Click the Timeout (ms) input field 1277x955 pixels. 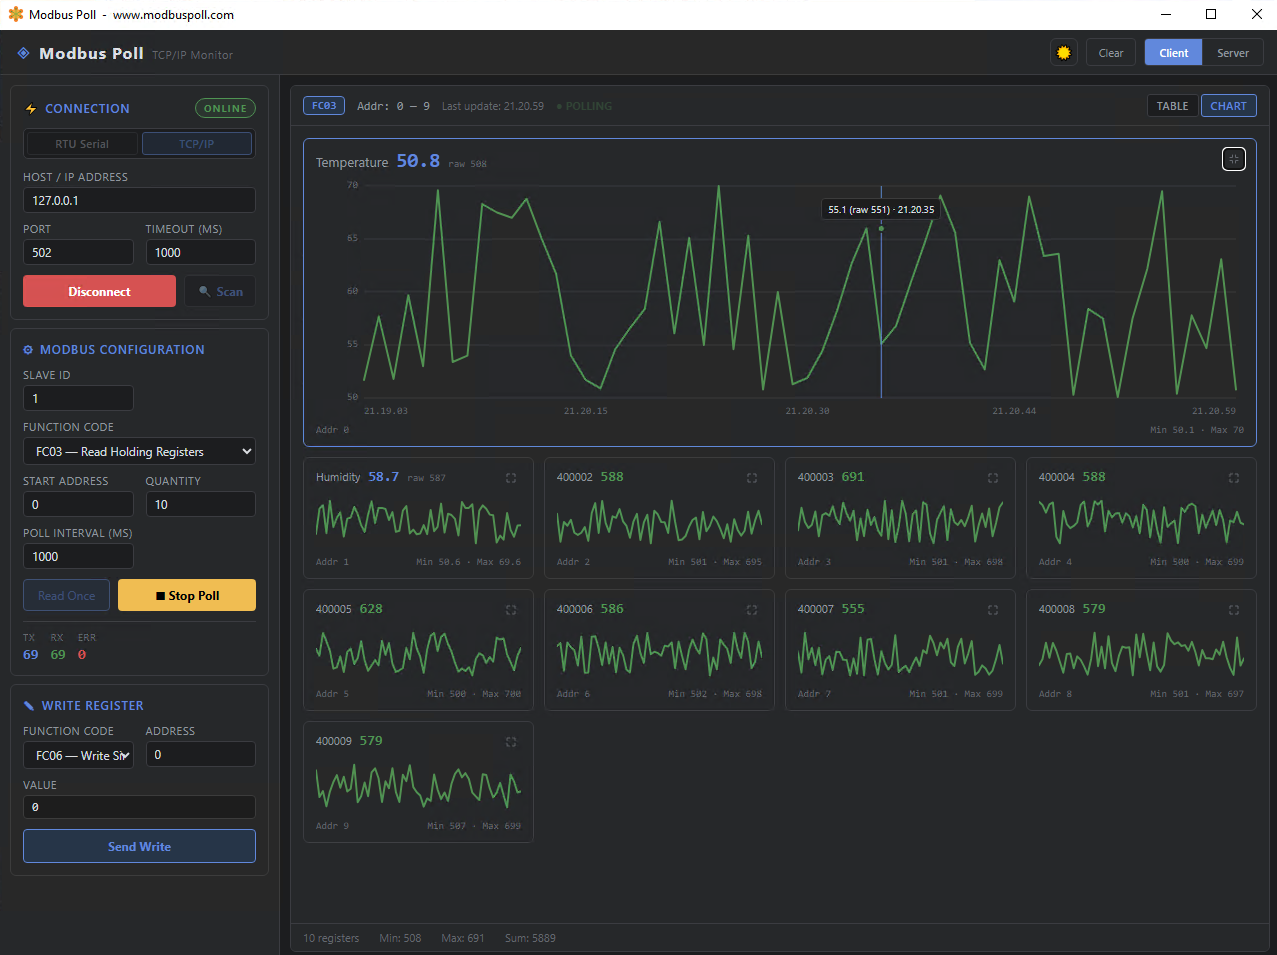click(x=200, y=252)
